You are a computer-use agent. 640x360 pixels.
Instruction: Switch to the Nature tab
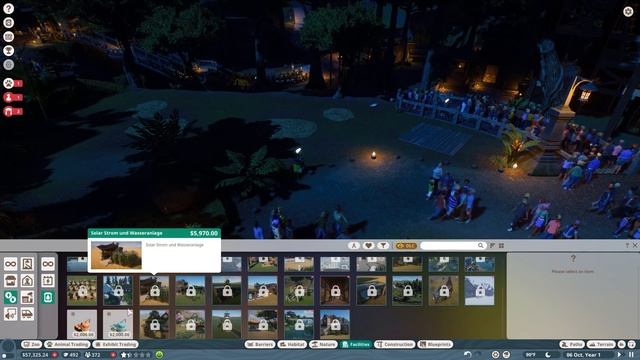click(x=323, y=344)
